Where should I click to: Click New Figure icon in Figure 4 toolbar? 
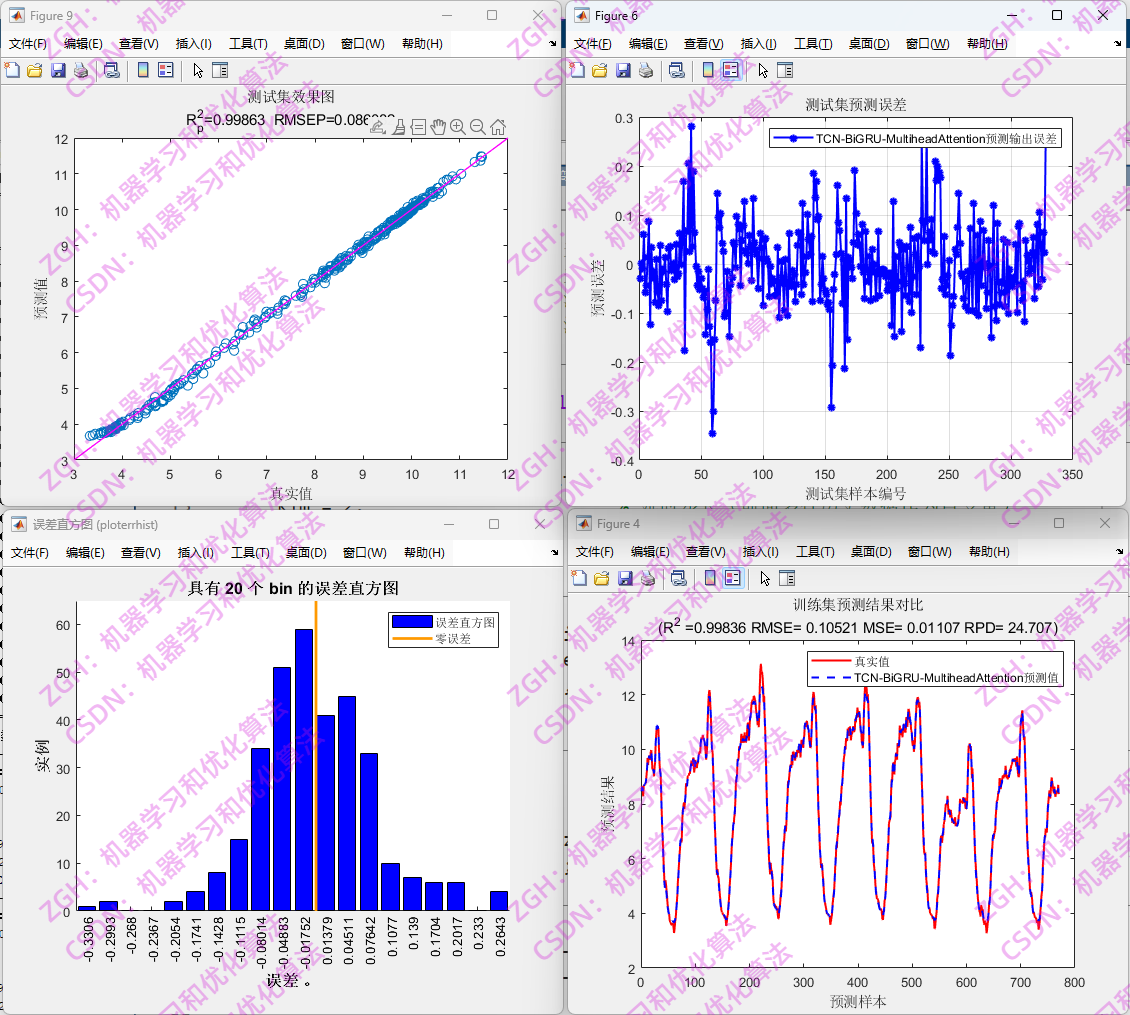(579, 578)
